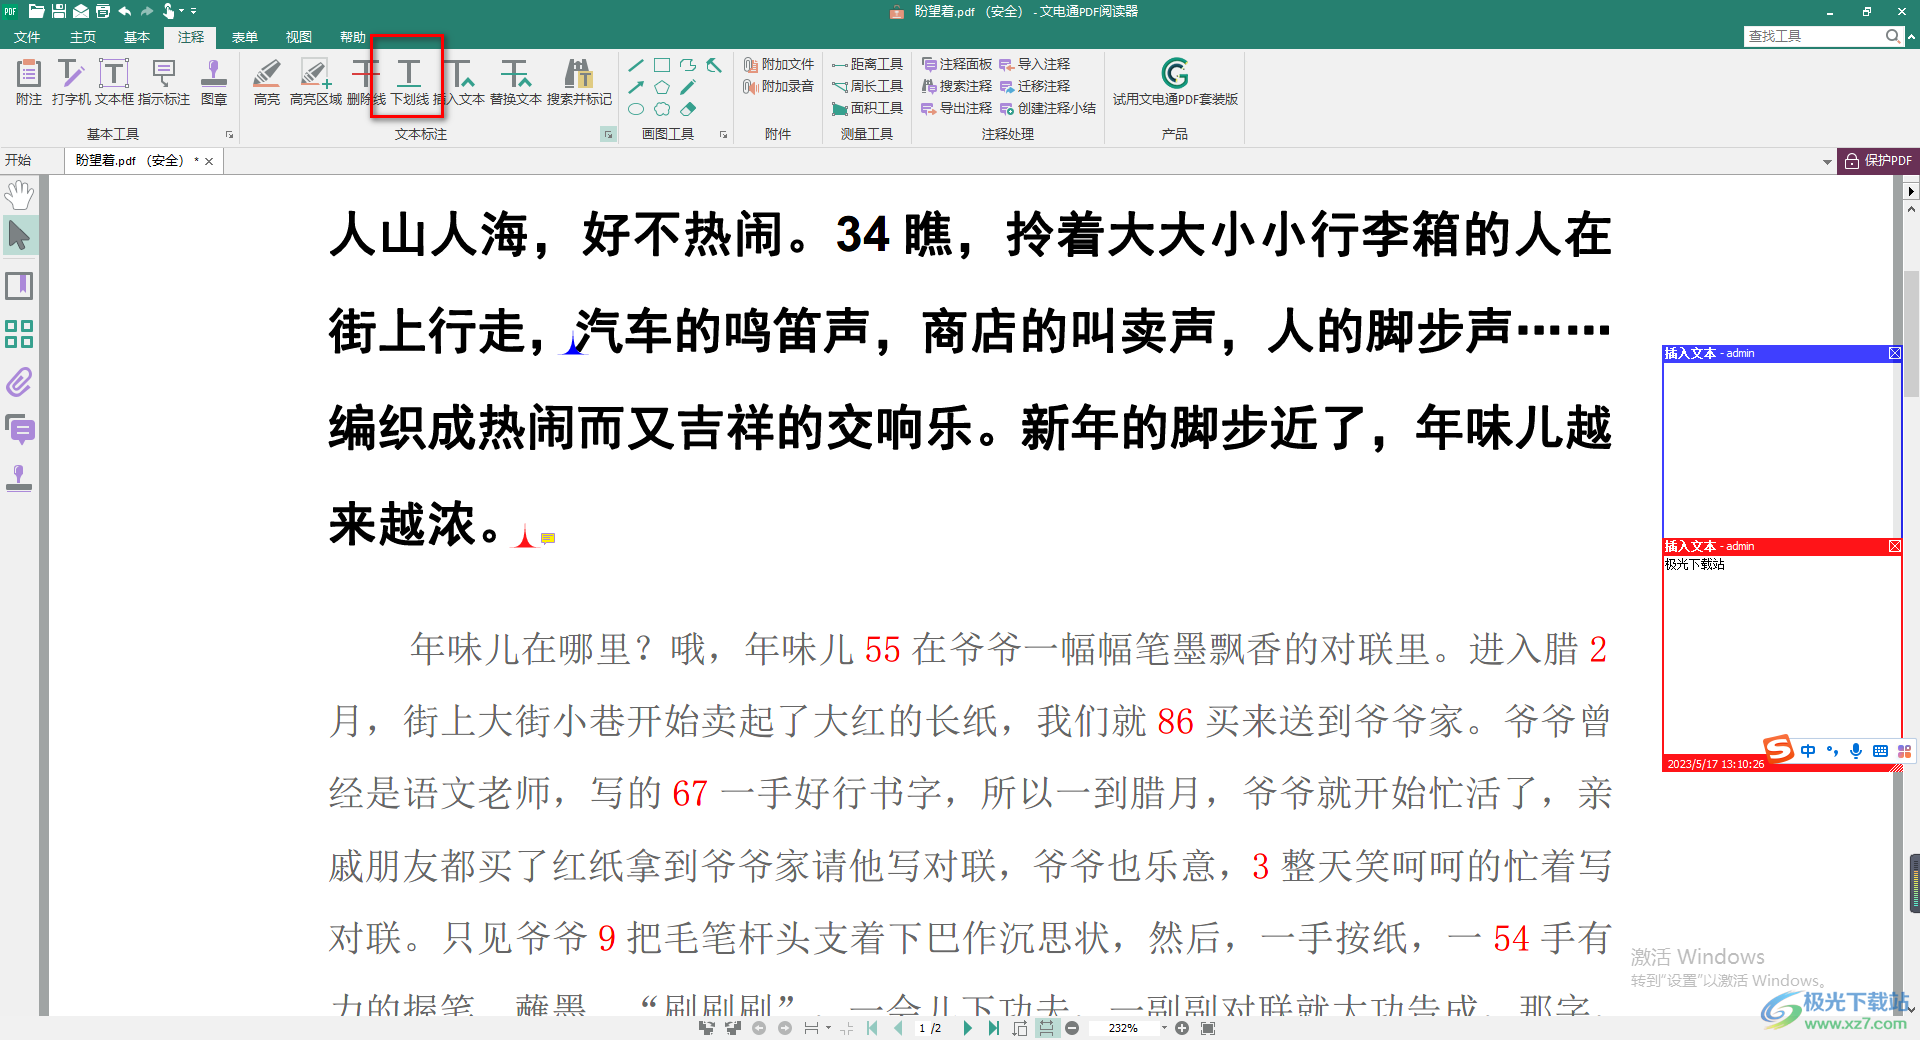Go to next page arrow in status bar
Viewport: 1920px width, 1040px height.
(967, 1028)
